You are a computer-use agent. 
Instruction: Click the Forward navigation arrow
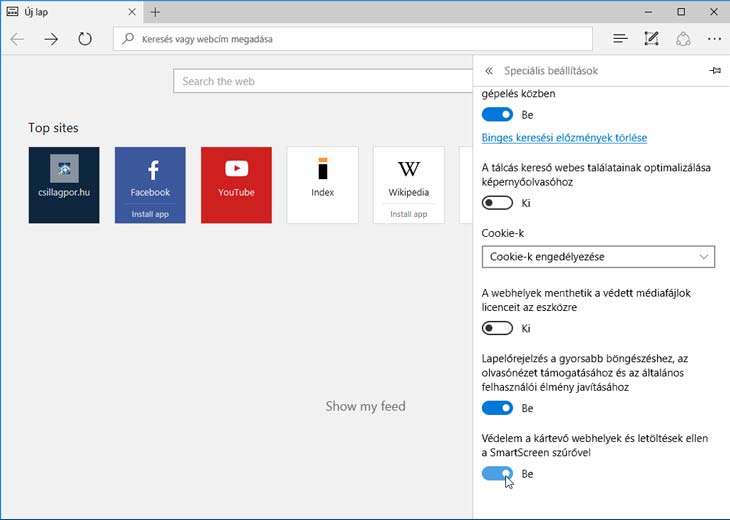point(51,39)
